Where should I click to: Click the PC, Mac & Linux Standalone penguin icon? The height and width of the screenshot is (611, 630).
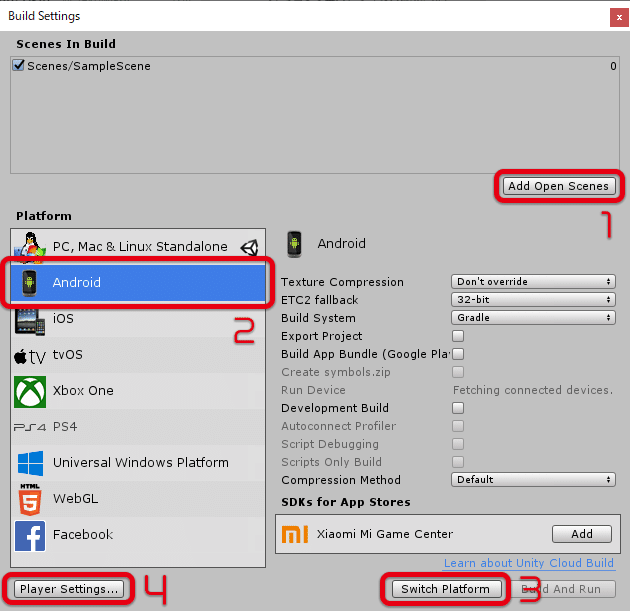[x=30, y=247]
